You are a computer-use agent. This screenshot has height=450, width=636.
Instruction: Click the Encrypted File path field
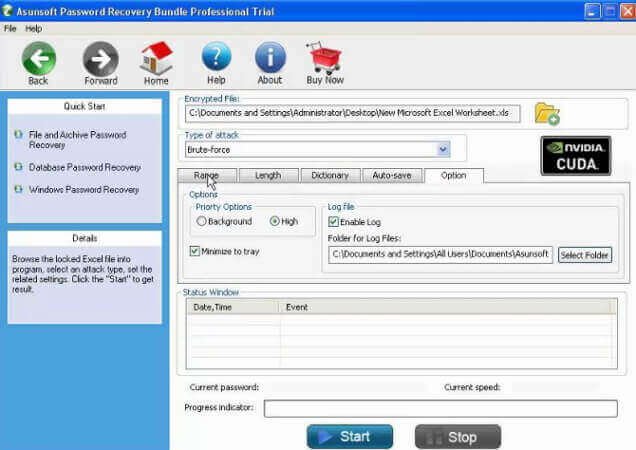(352, 113)
